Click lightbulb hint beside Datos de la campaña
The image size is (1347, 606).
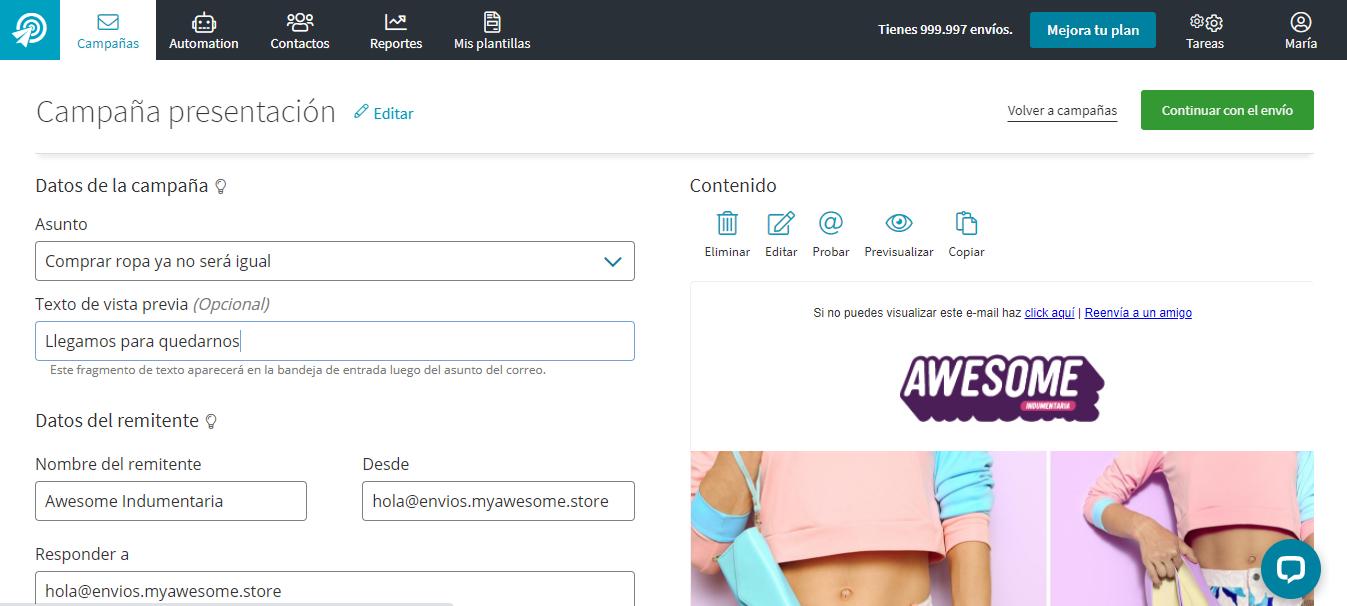[x=221, y=186]
